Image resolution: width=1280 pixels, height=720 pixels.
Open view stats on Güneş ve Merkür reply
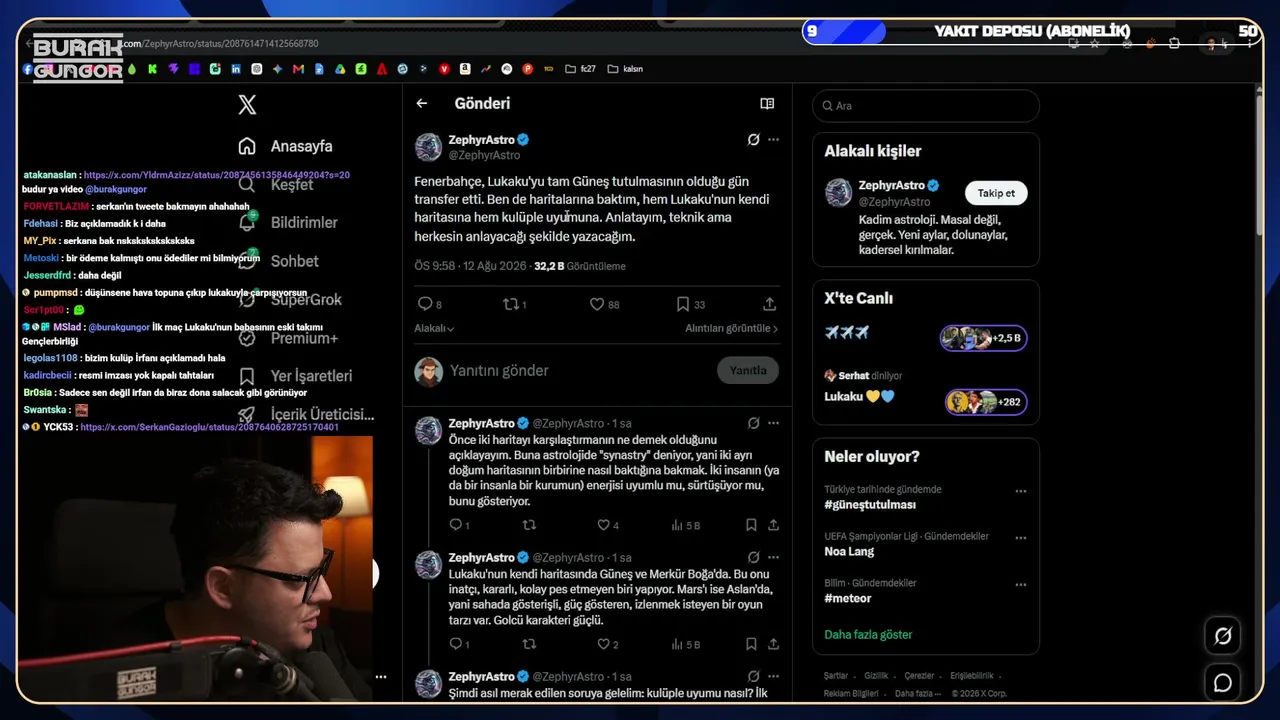[686, 644]
